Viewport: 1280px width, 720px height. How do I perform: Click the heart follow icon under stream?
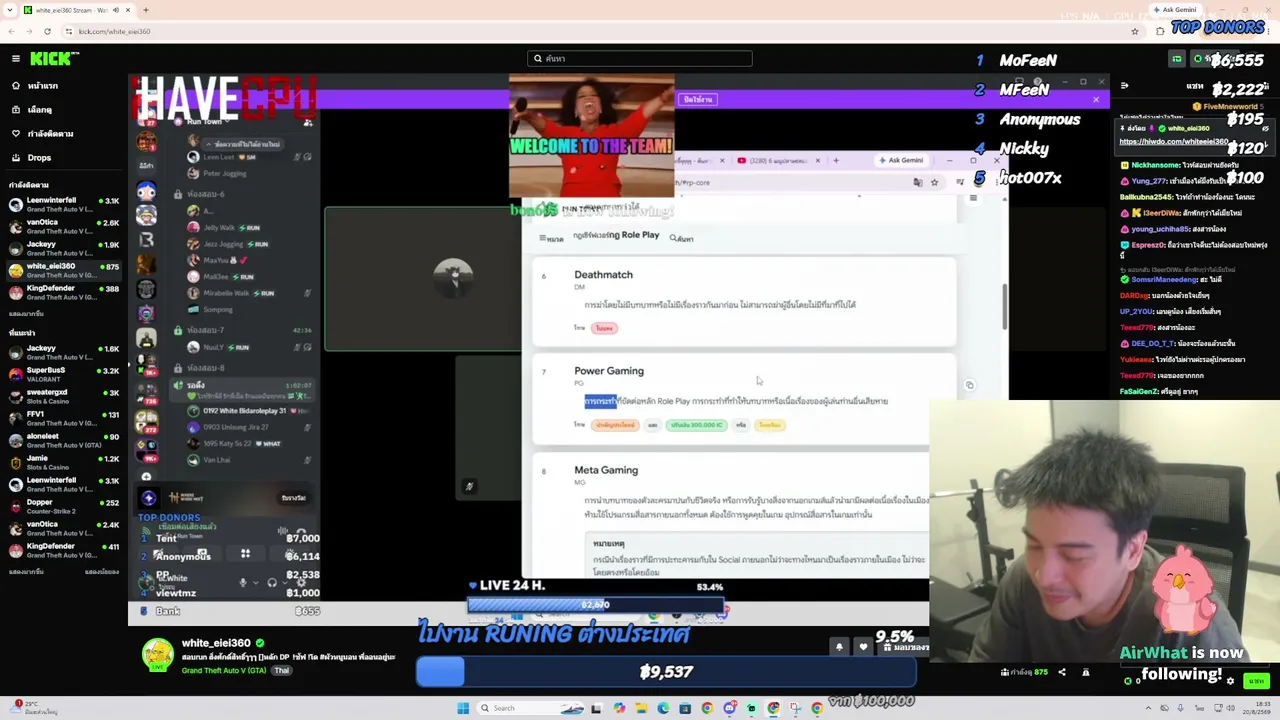tap(863, 647)
